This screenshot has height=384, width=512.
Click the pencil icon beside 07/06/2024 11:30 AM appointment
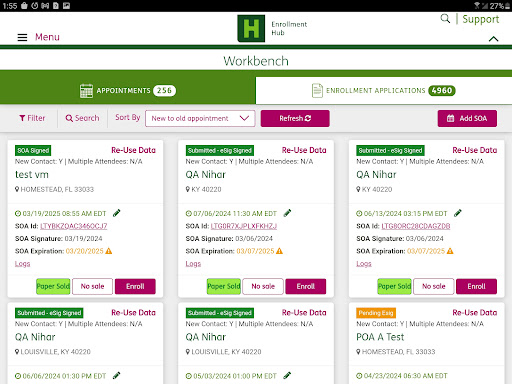pos(287,213)
